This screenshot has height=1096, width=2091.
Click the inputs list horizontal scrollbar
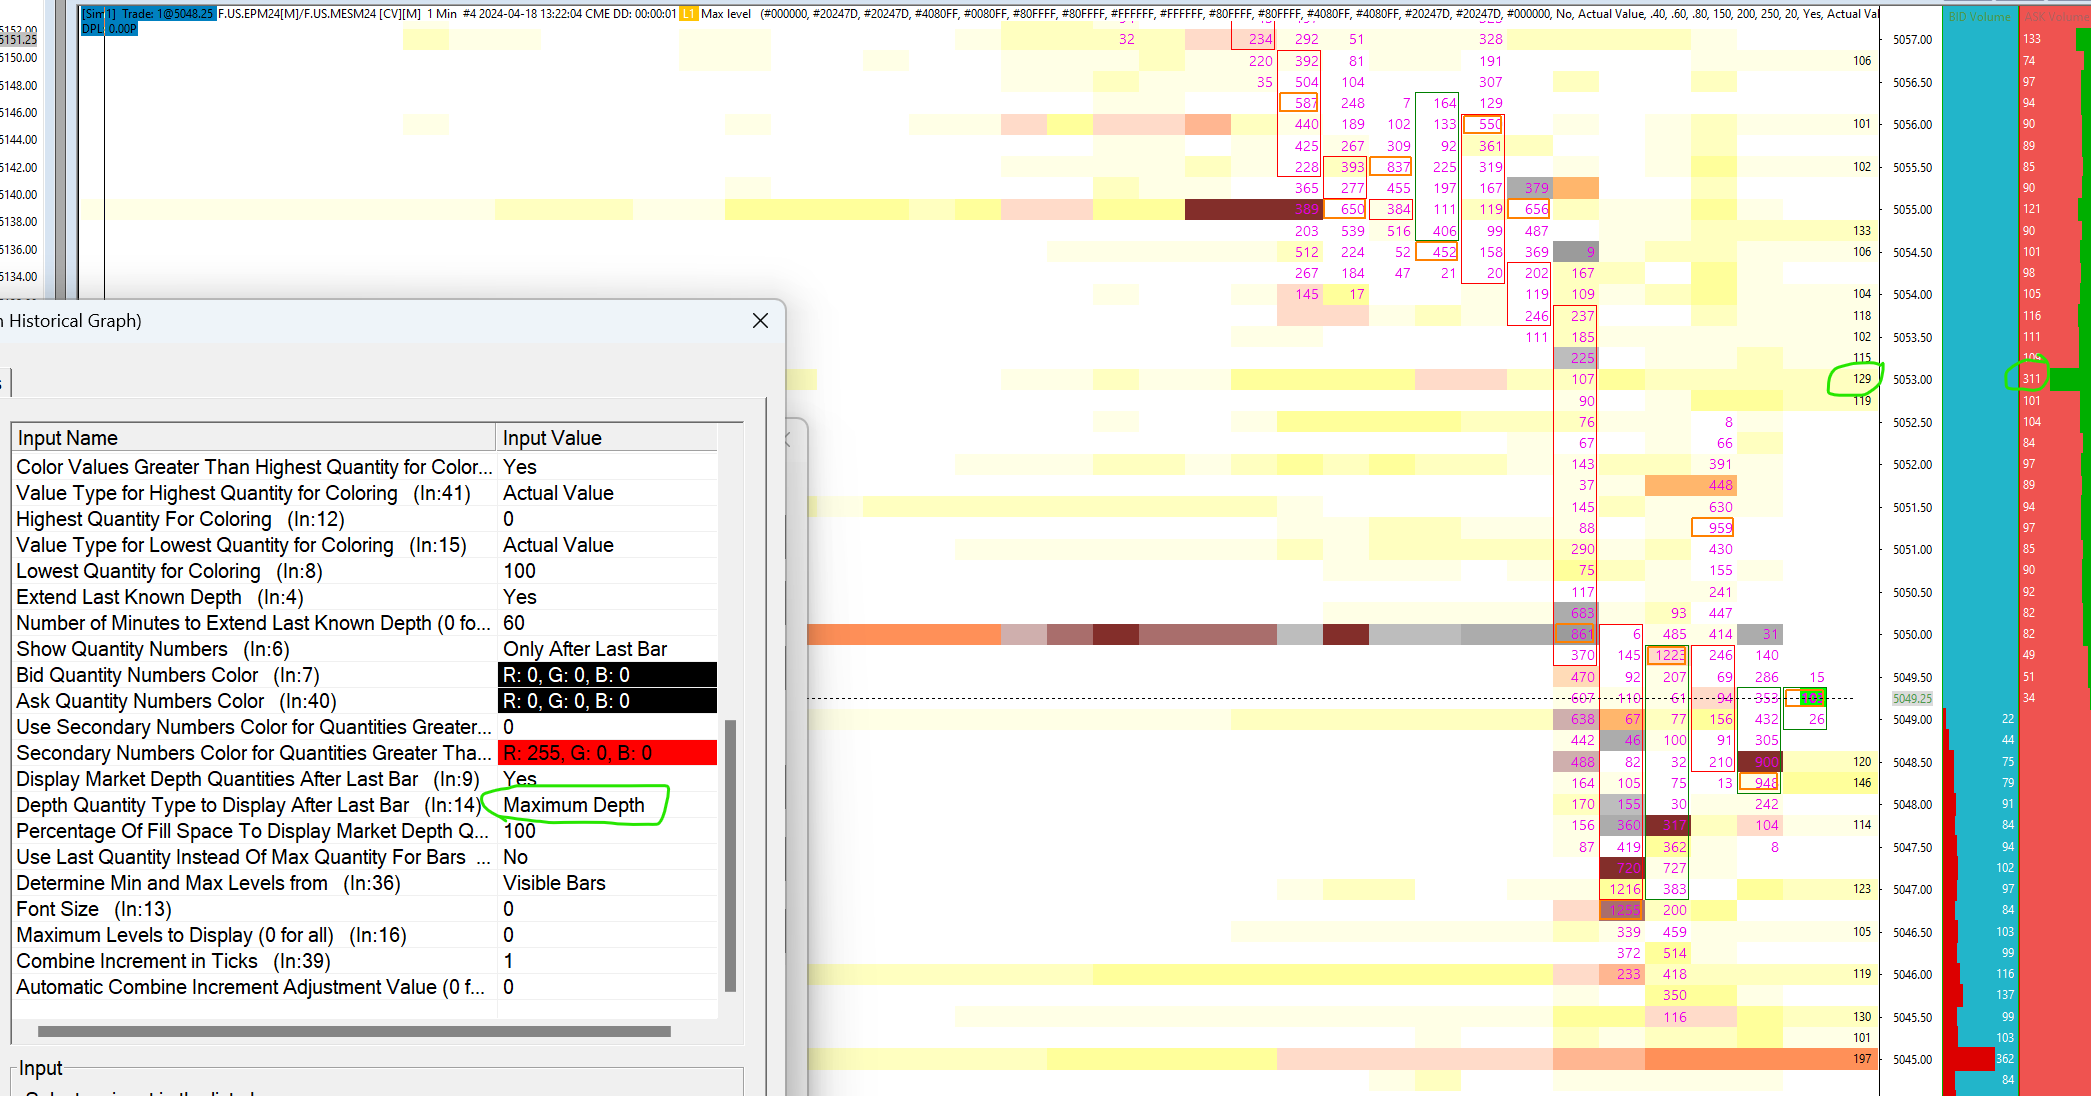(x=354, y=1031)
